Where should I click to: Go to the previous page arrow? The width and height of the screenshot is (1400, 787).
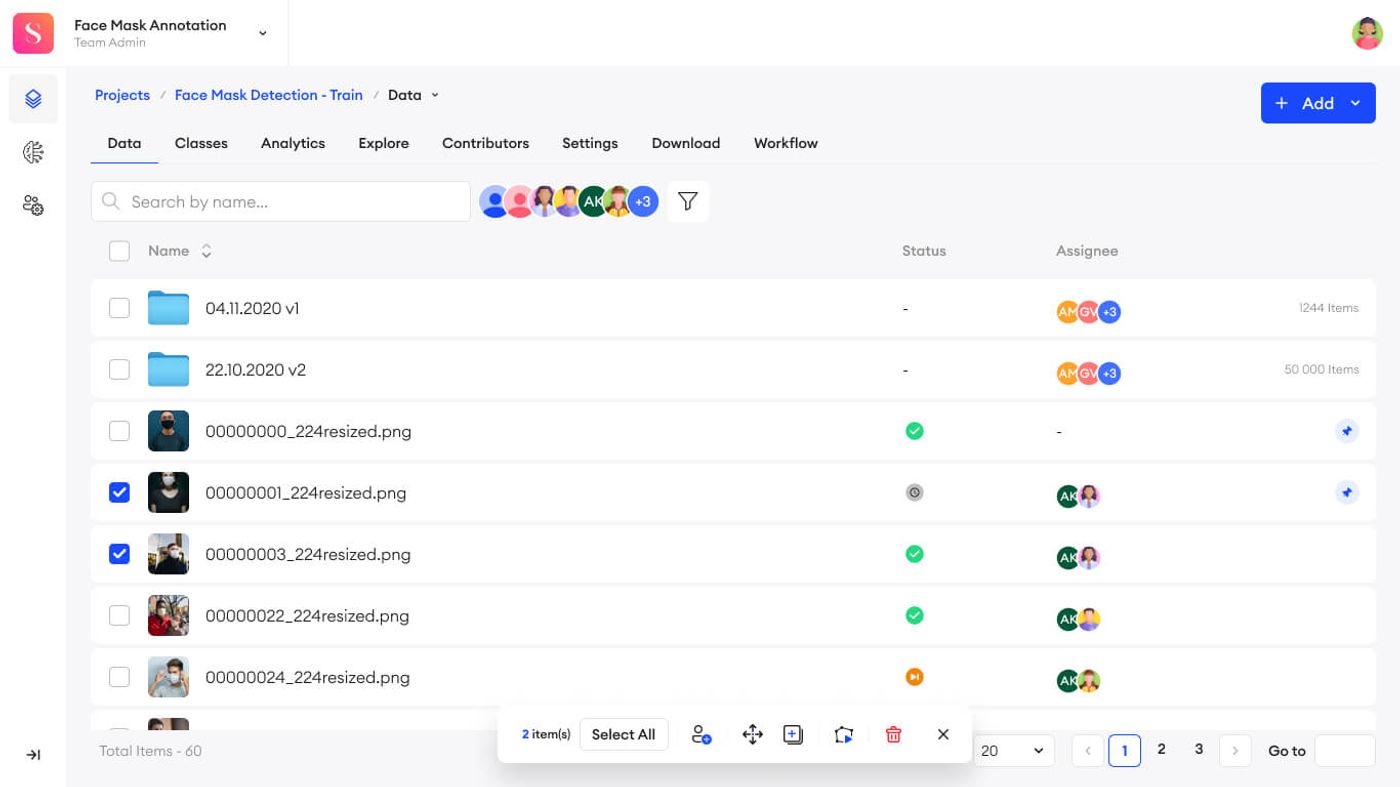pyautogui.click(x=1088, y=751)
